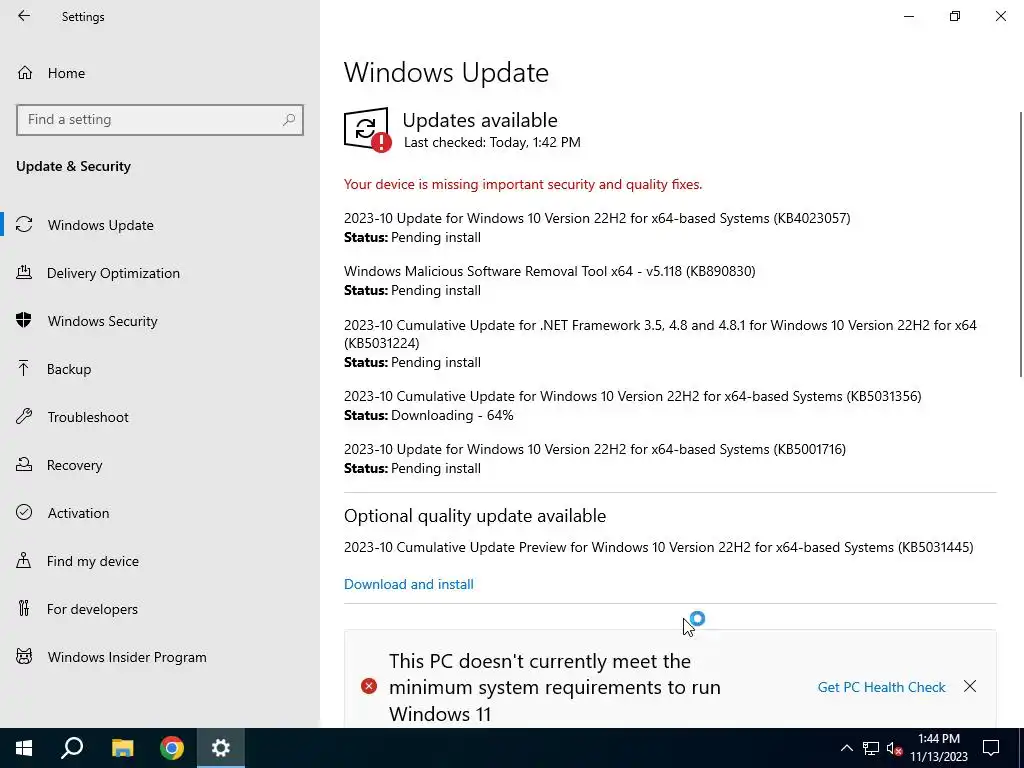Click the .NET Framework KB5031224 update entry

coord(660,334)
